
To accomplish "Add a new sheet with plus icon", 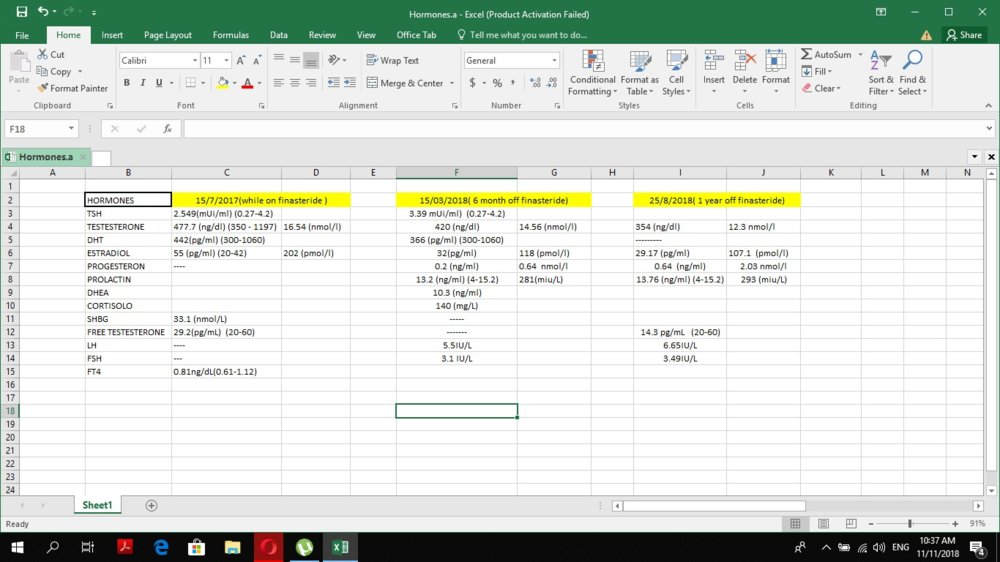I will click(152, 506).
